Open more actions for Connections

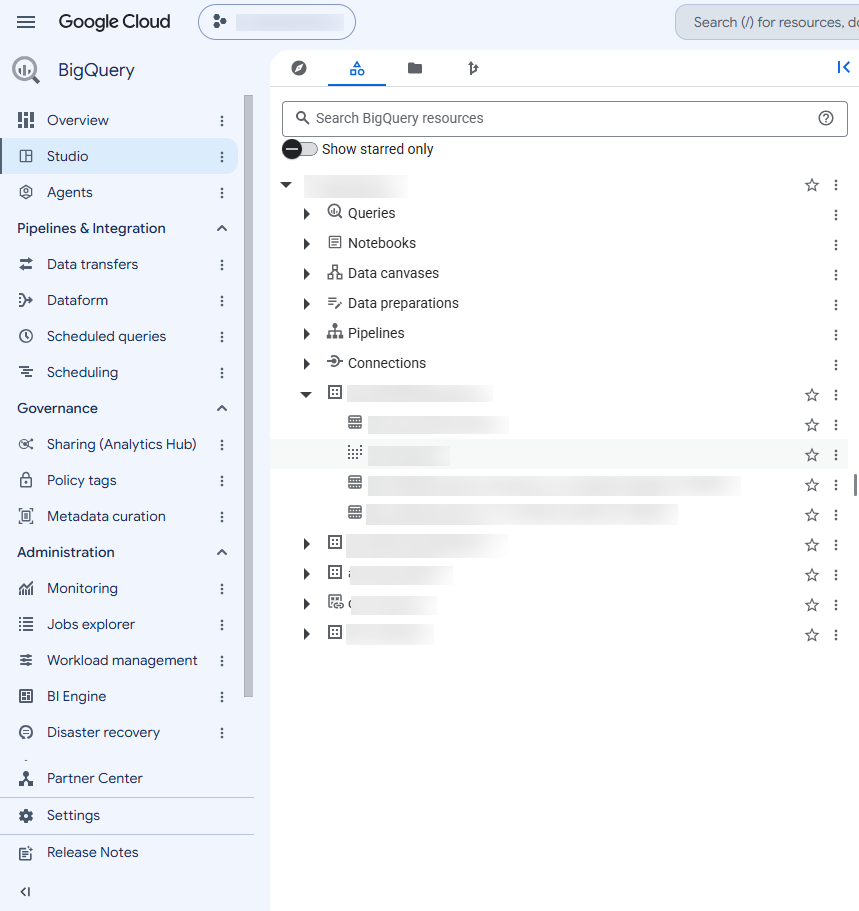836,365
